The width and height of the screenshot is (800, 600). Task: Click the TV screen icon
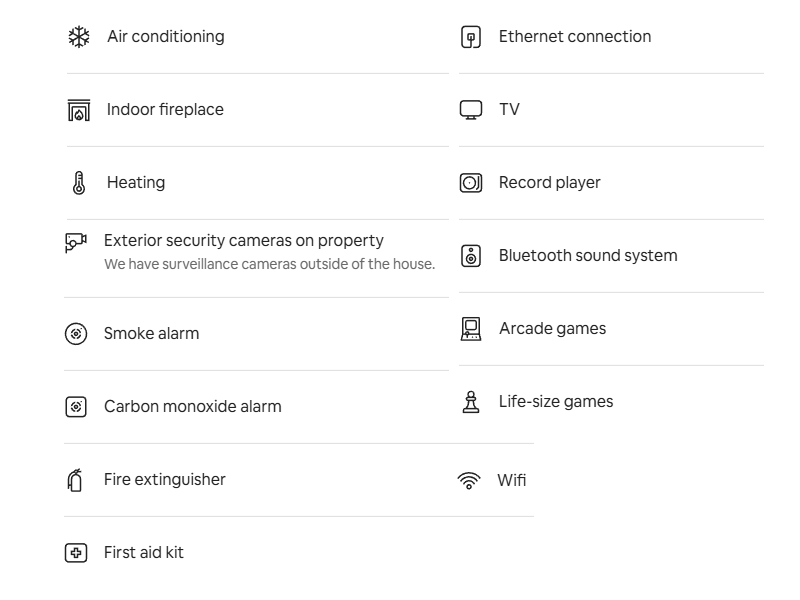point(470,110)
